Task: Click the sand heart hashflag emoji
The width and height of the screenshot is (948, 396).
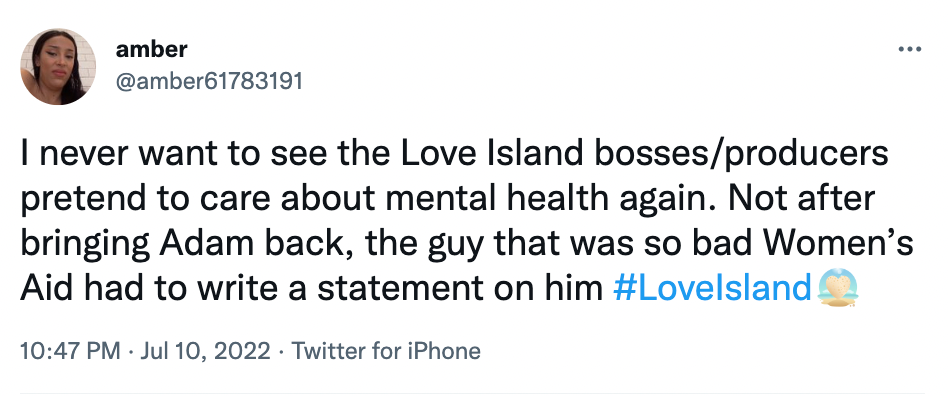Action: 837,288
